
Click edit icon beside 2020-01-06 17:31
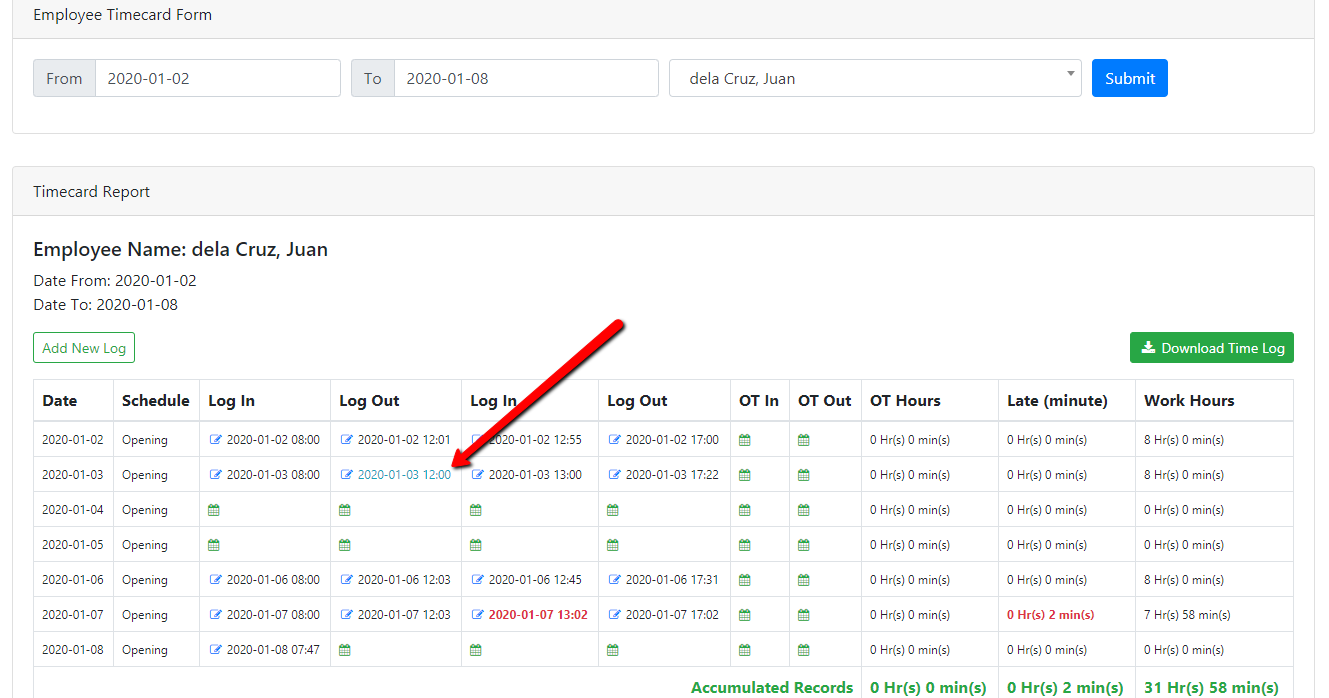pos(614,580)
